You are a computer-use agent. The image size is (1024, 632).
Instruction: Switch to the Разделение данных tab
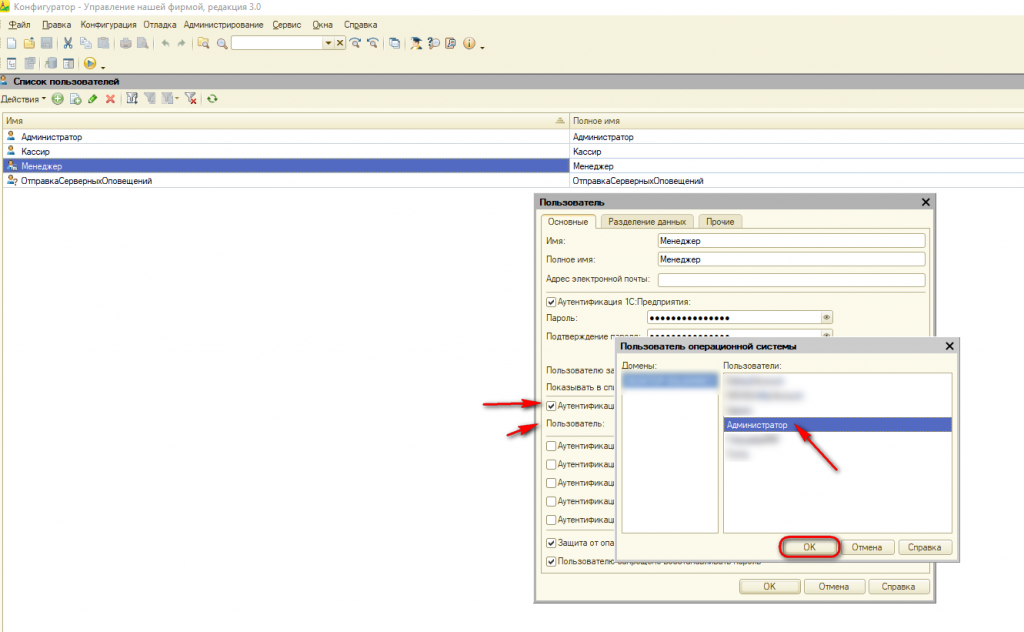(x=647, y=222)
